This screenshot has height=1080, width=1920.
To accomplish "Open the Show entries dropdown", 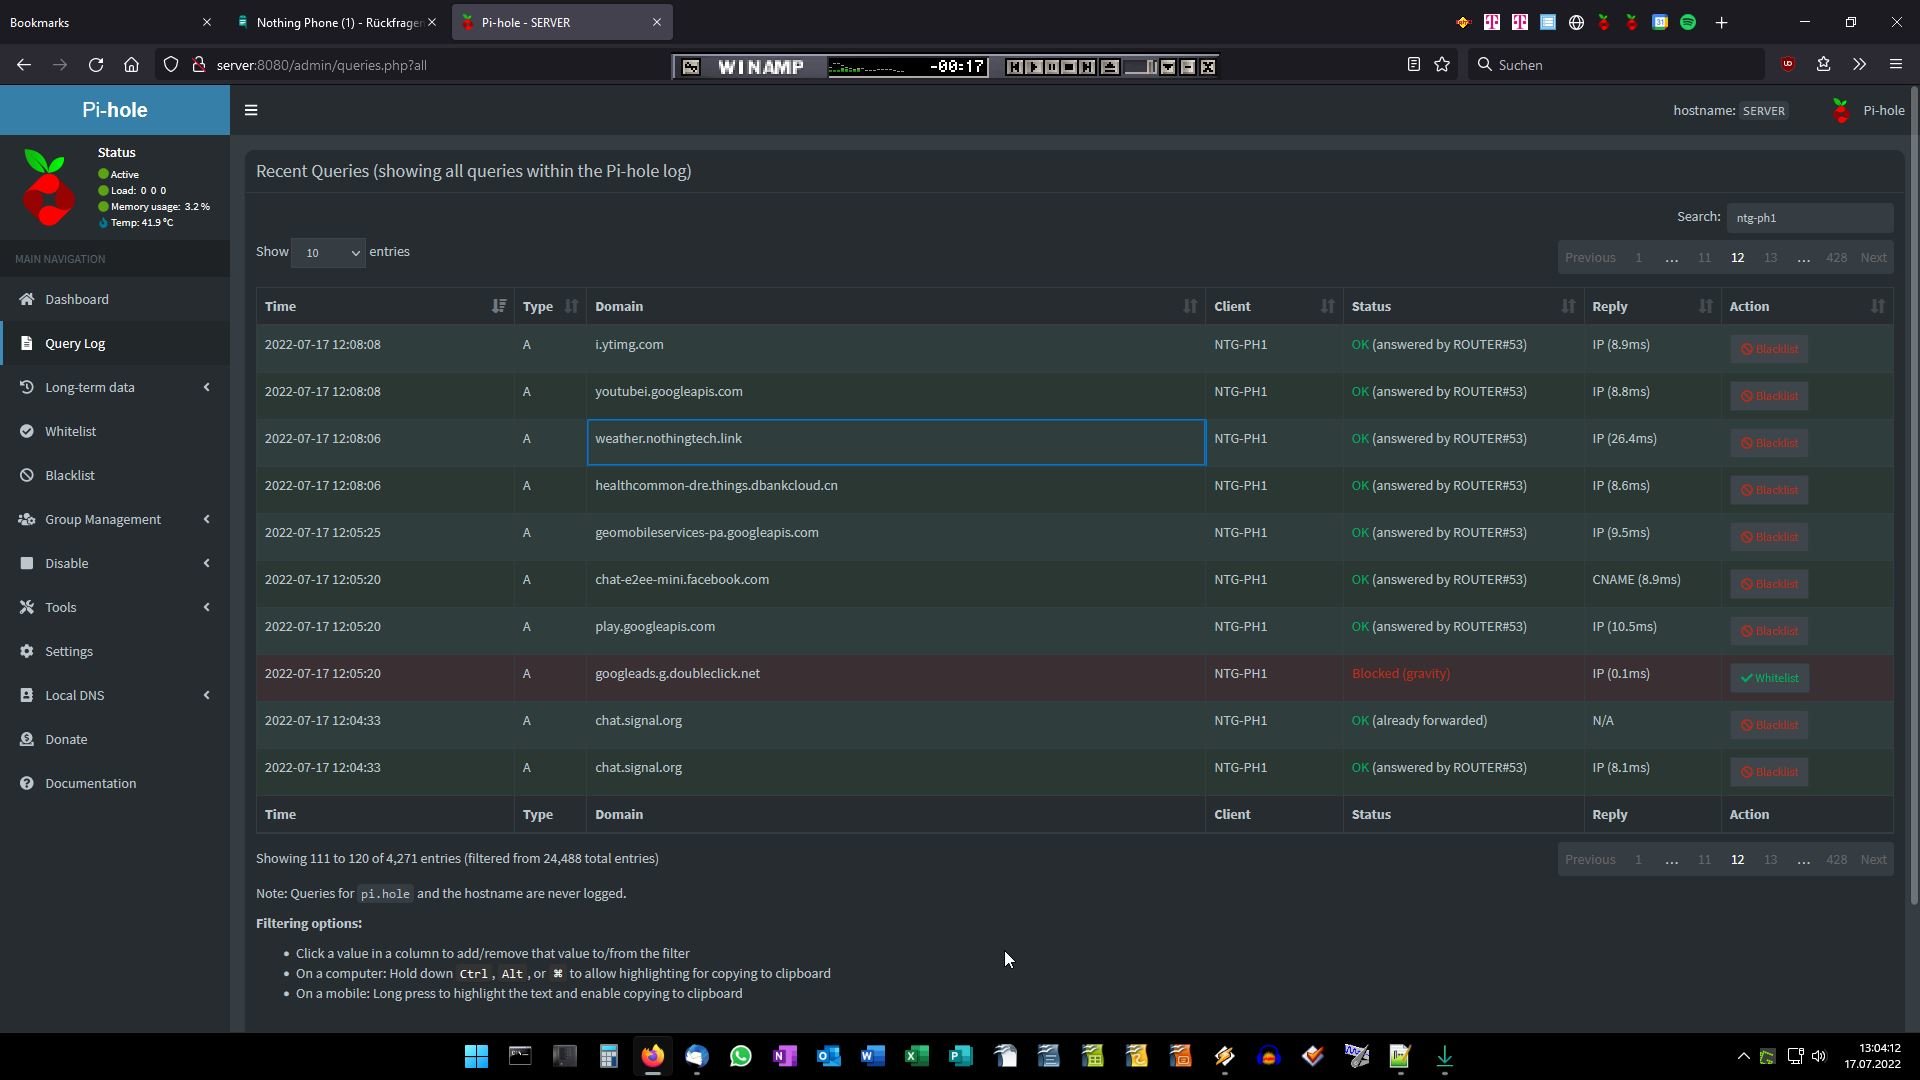I will (328, 253).
